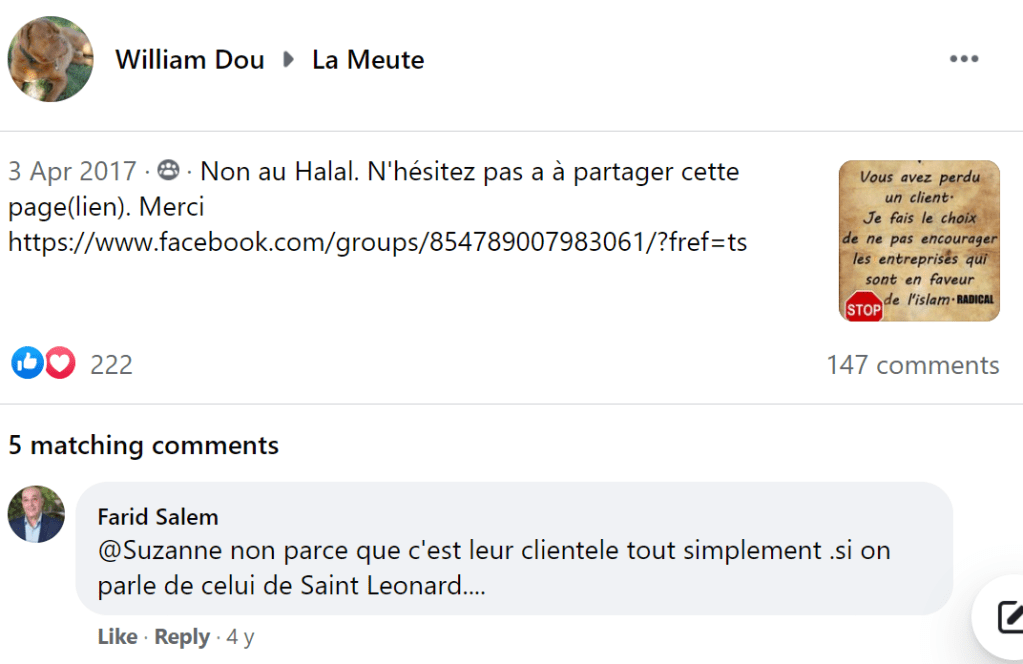Expand the 147 comments list
The image size is (1023, 664).
coord(912,365)
